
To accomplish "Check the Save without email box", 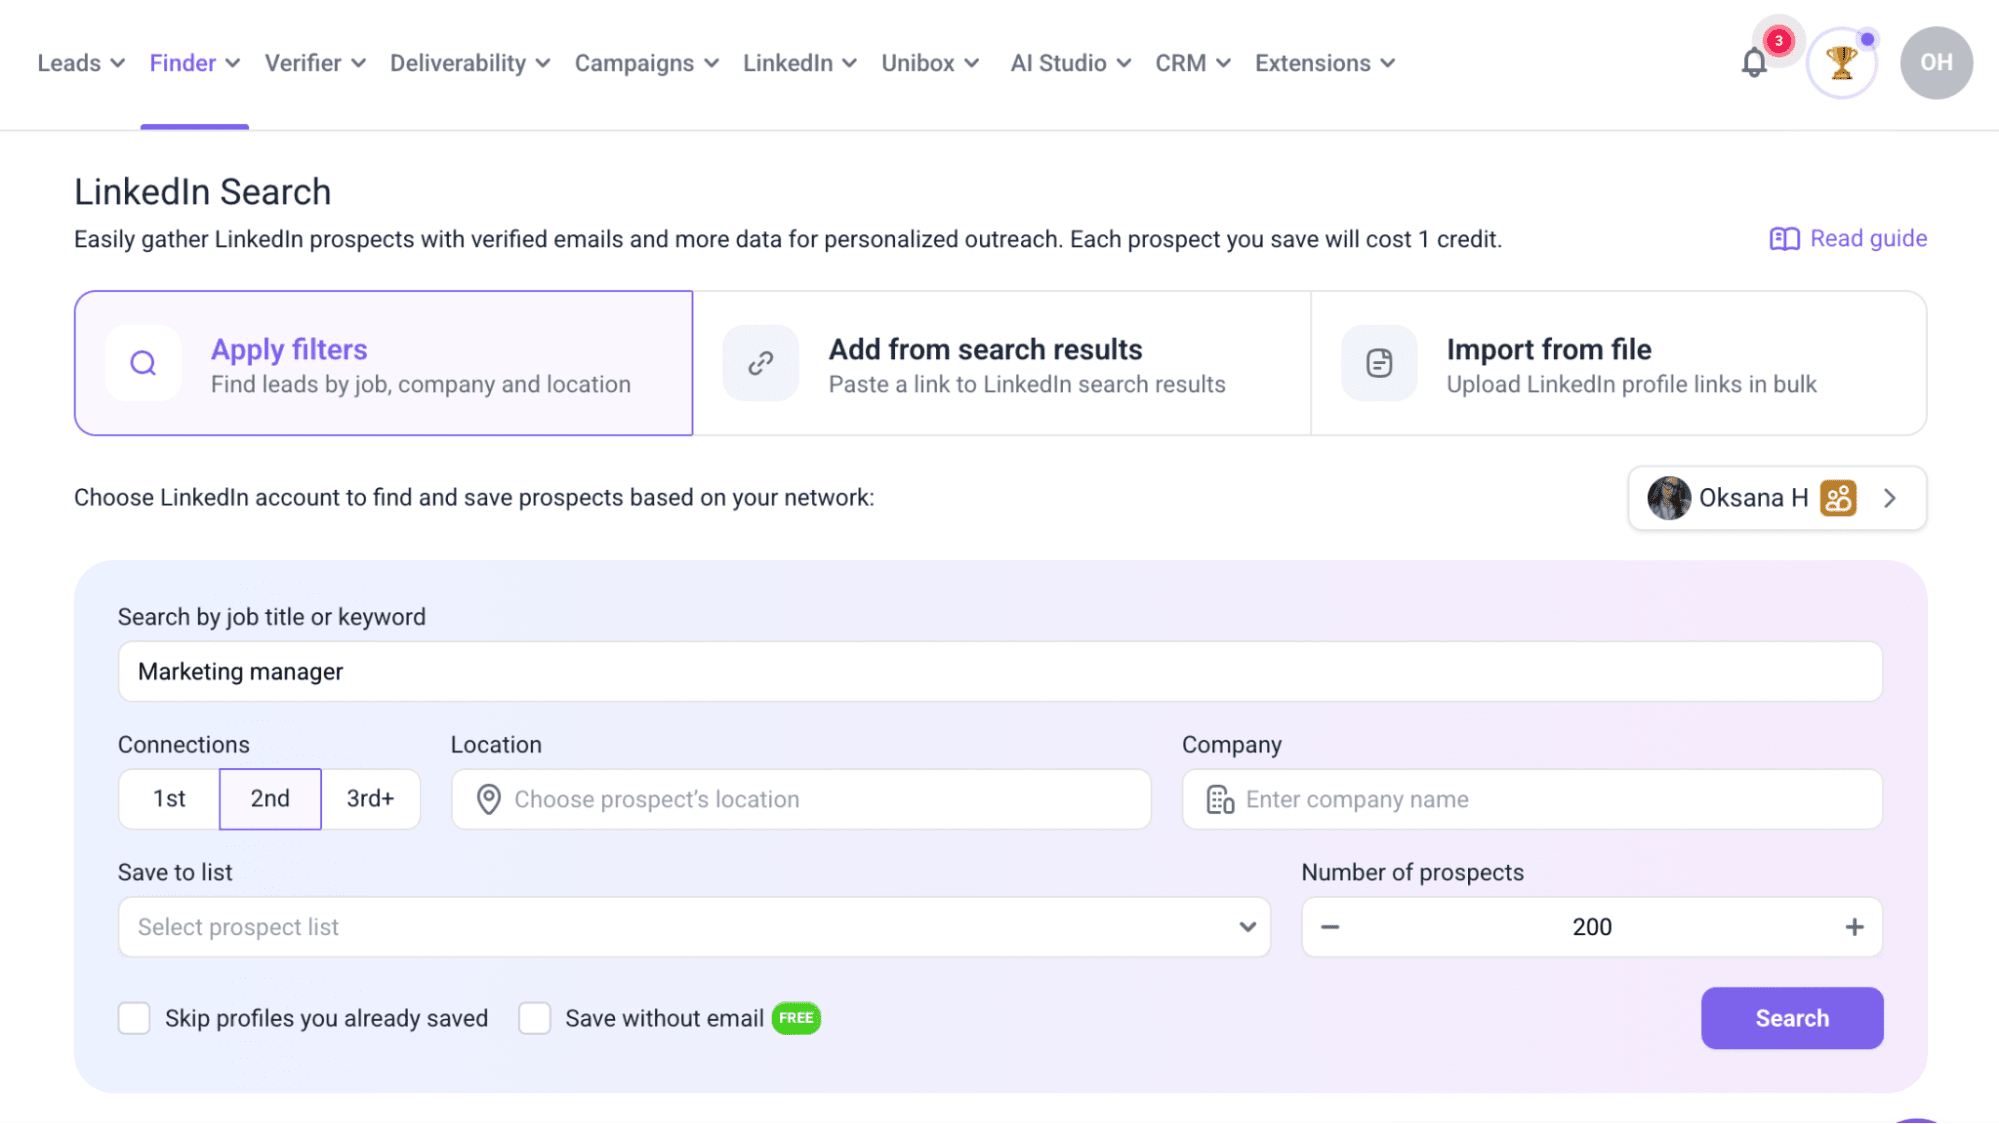I will point(535,1018).
